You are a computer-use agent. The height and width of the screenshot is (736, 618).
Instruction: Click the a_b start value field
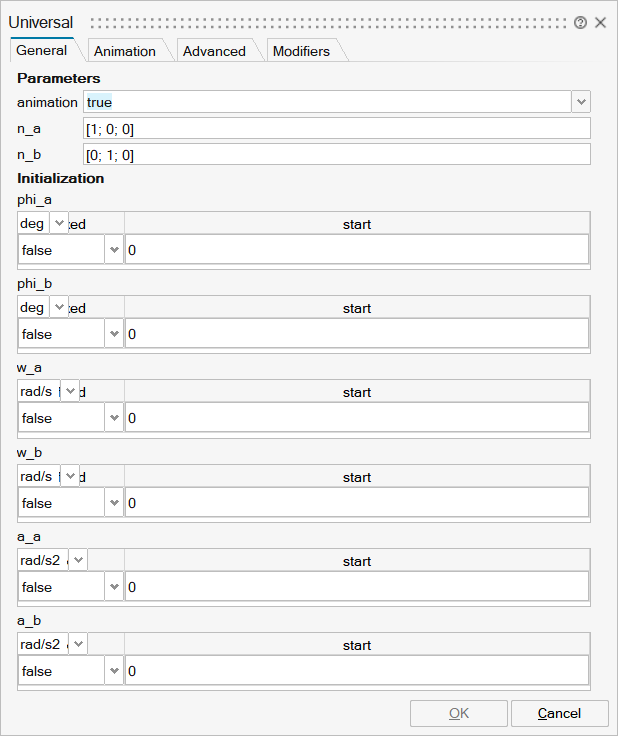click(x=357, y=671)
